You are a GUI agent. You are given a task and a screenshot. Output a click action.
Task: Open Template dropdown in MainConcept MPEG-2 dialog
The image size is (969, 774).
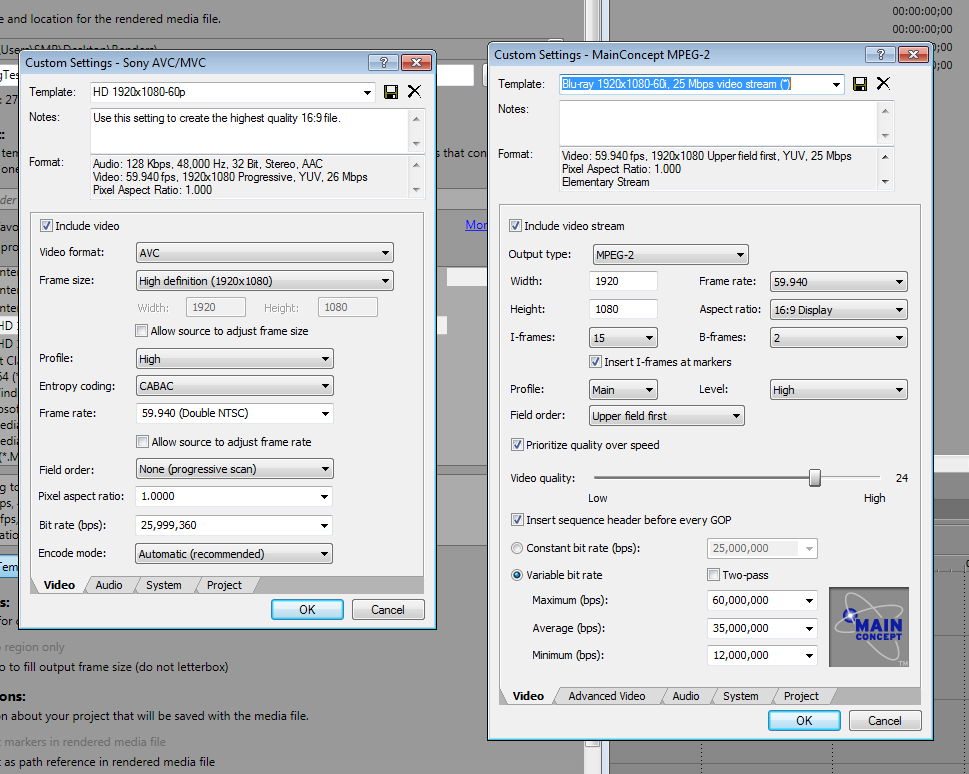[x=702, y=84]
